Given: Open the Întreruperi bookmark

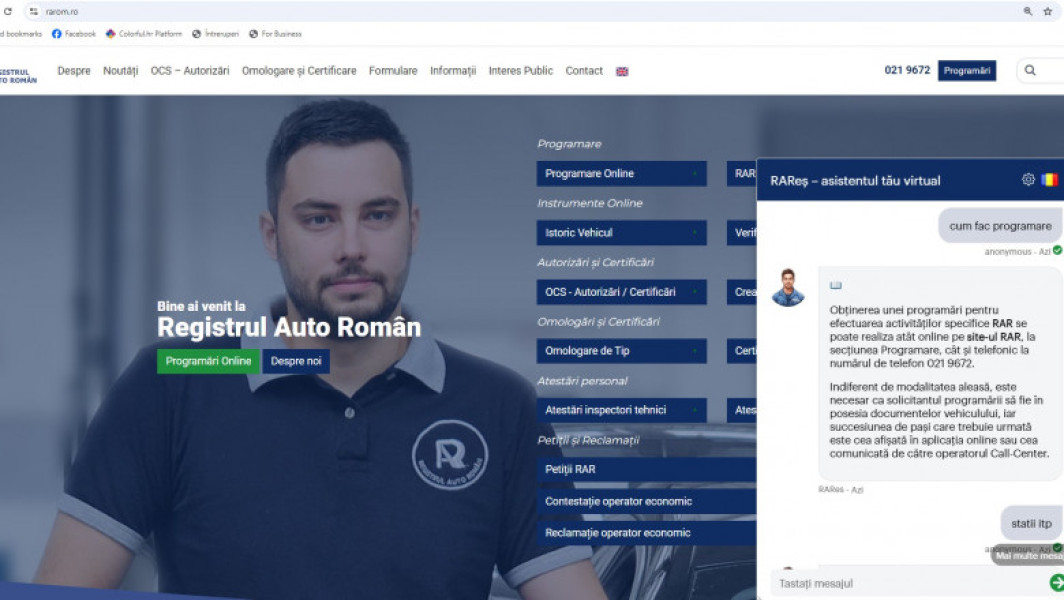Looking at the screenshot, I should [215, 34].
